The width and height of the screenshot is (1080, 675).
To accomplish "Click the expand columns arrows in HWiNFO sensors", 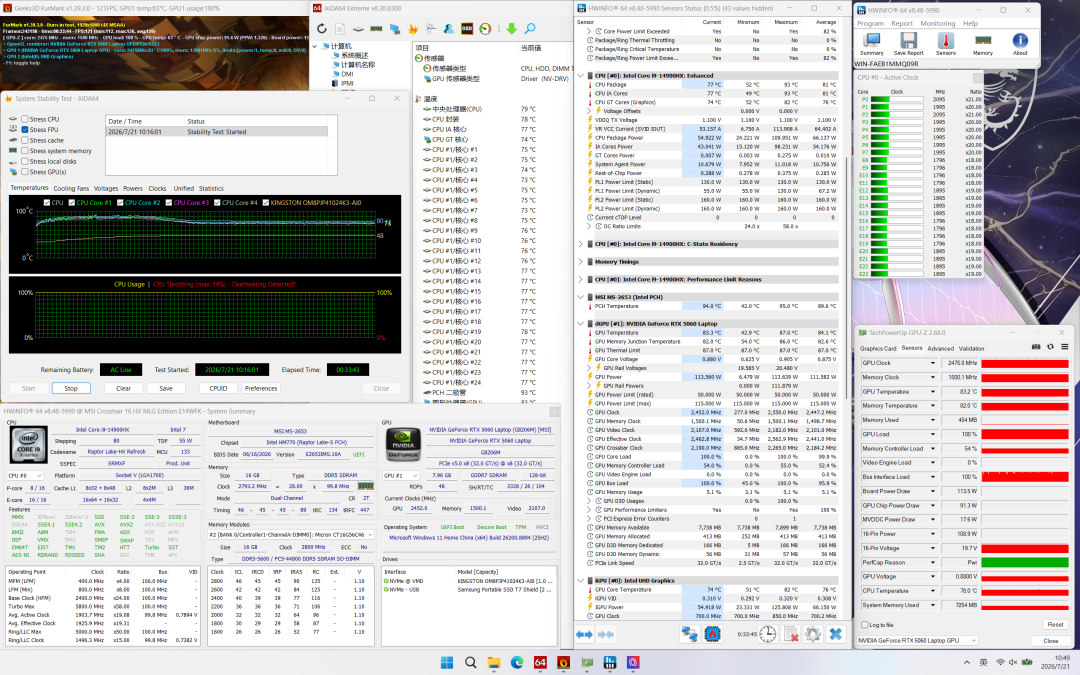I will 584,634.
